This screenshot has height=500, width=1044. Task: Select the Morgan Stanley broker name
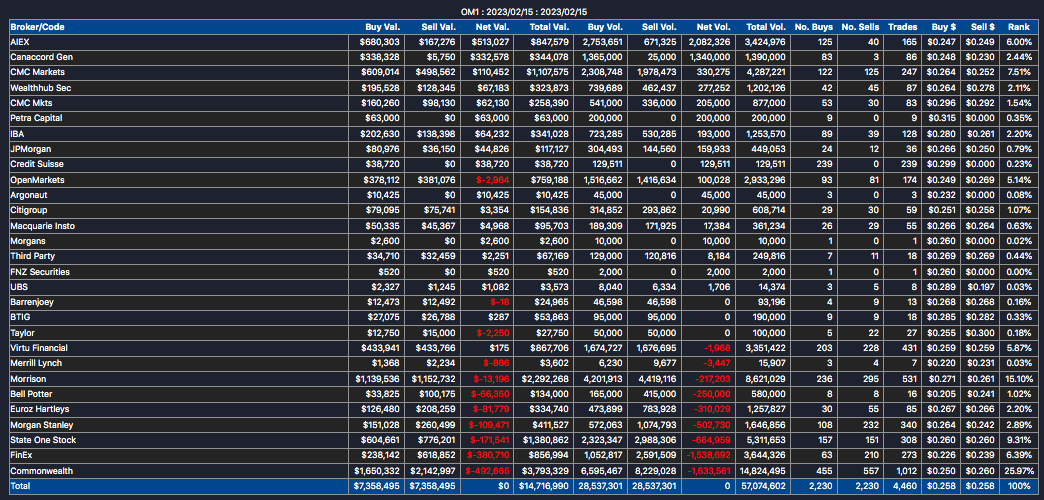coord(42,425)
